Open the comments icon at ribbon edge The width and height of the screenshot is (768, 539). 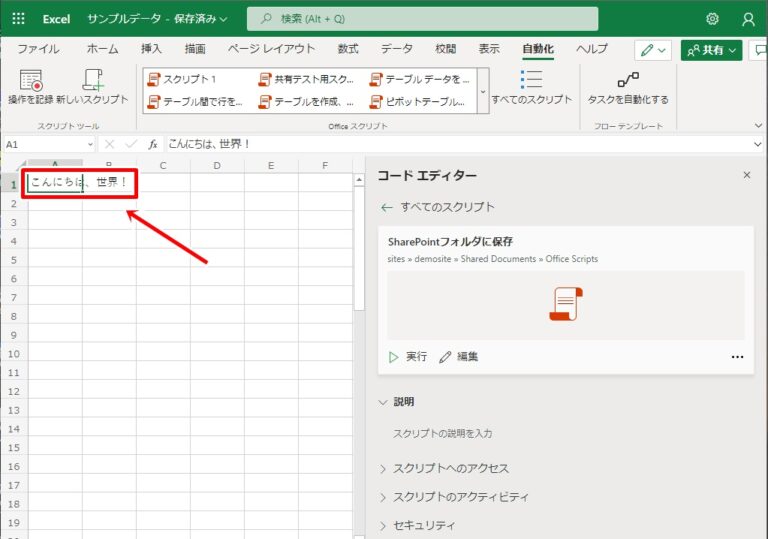pos(760,50)
